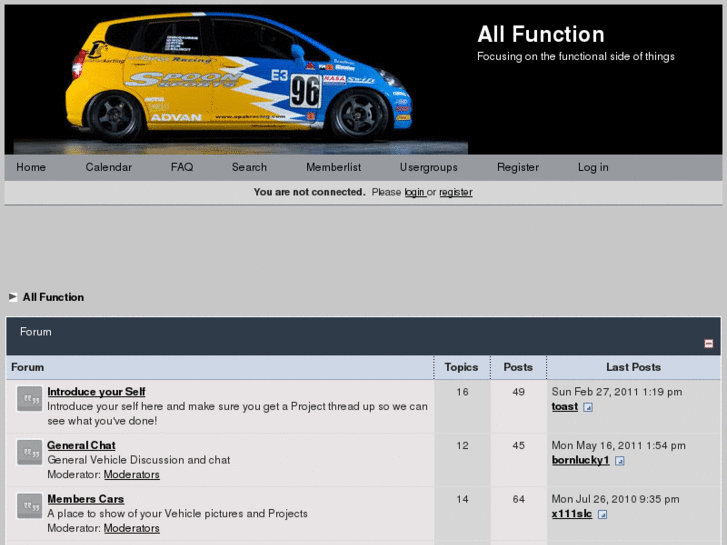Open the Register menu item
This screenshot has height=545, width=727.
(x=518, y=167)
